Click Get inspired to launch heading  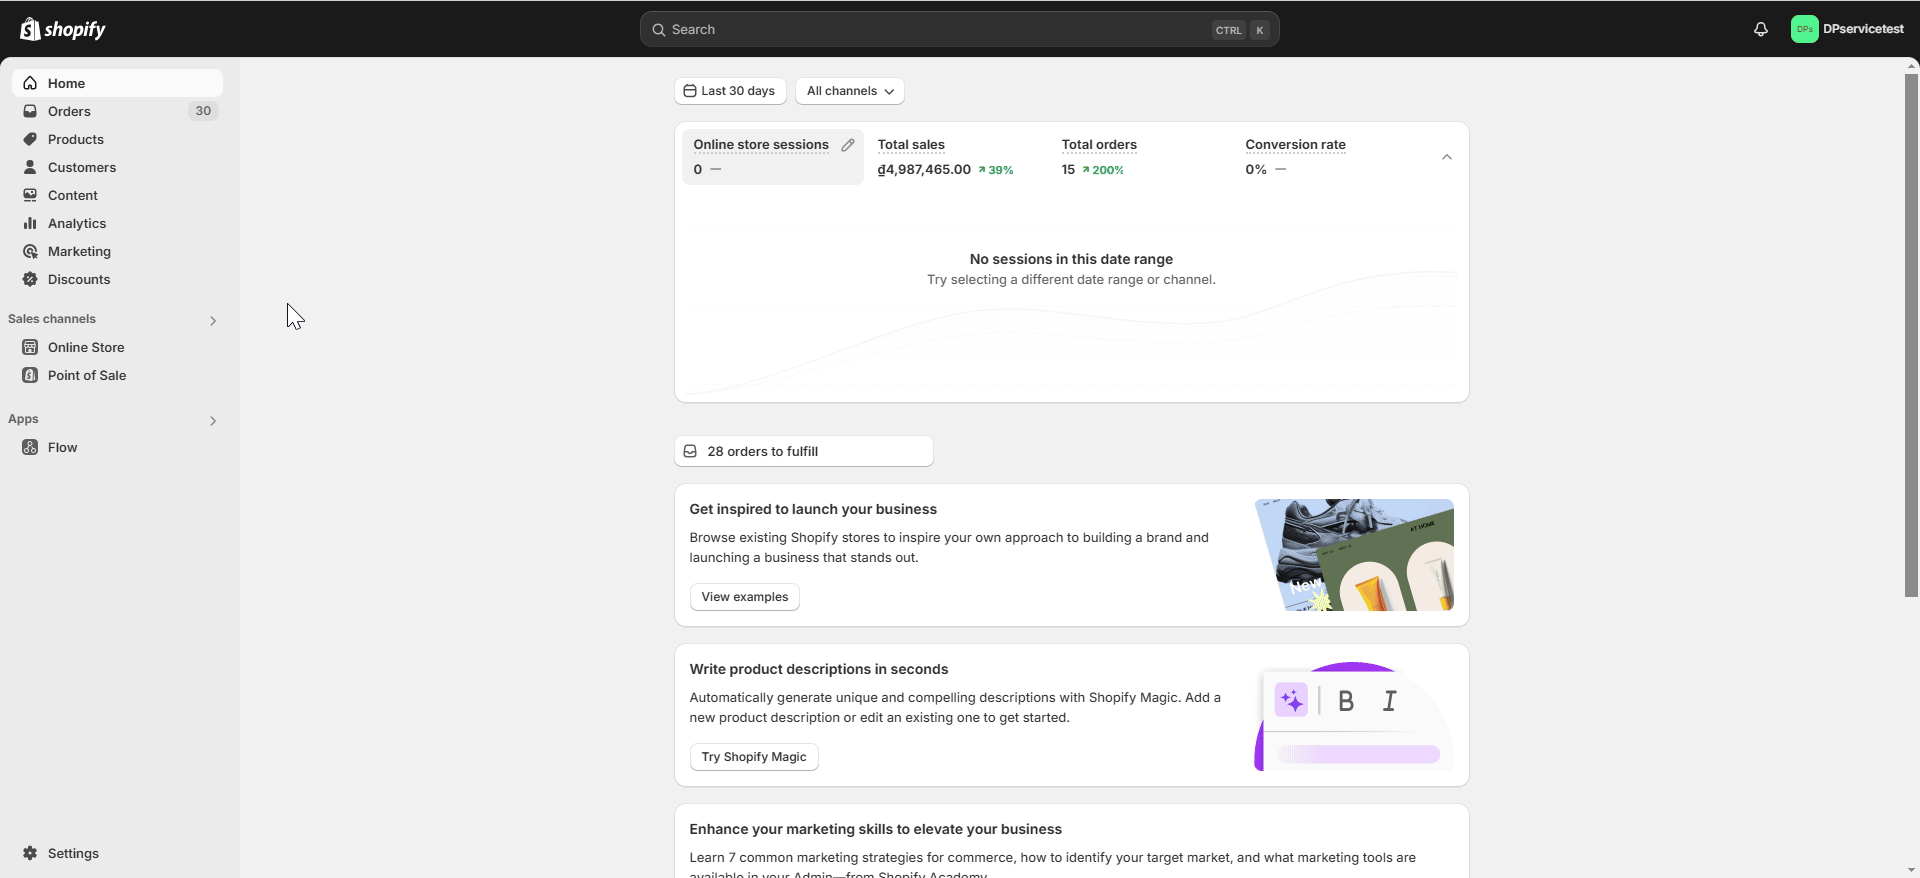[813, 509]
